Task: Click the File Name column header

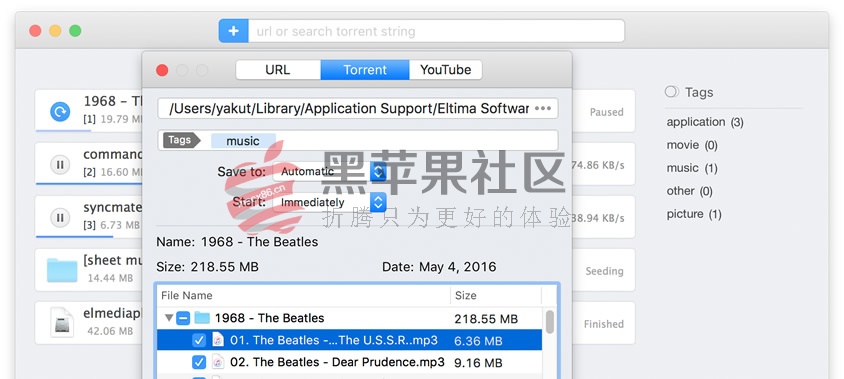Action: pyautogui.click(x=305, y=295)
